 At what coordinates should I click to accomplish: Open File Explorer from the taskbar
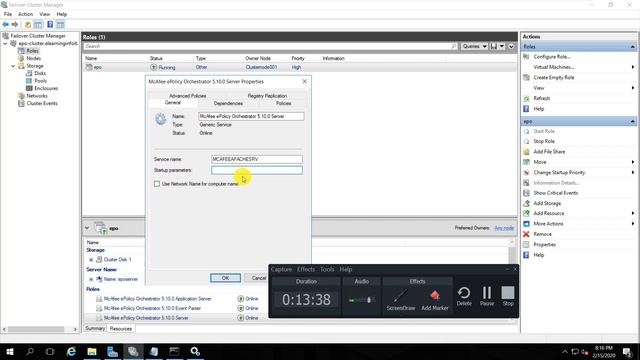(x=92, y=351)
